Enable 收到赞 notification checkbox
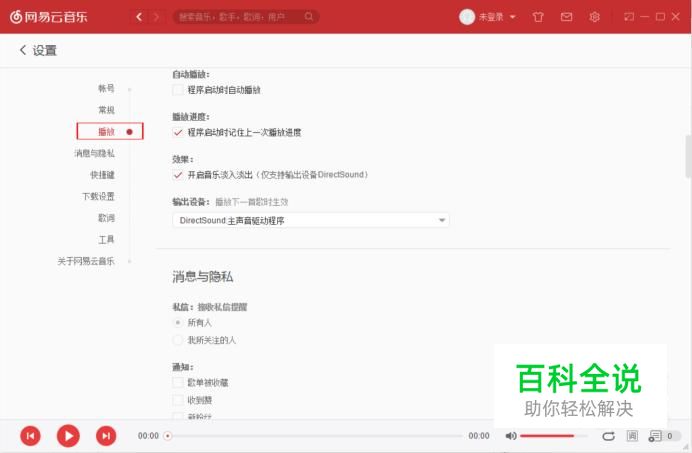The image size is (692, 453). tap(178, 400)
